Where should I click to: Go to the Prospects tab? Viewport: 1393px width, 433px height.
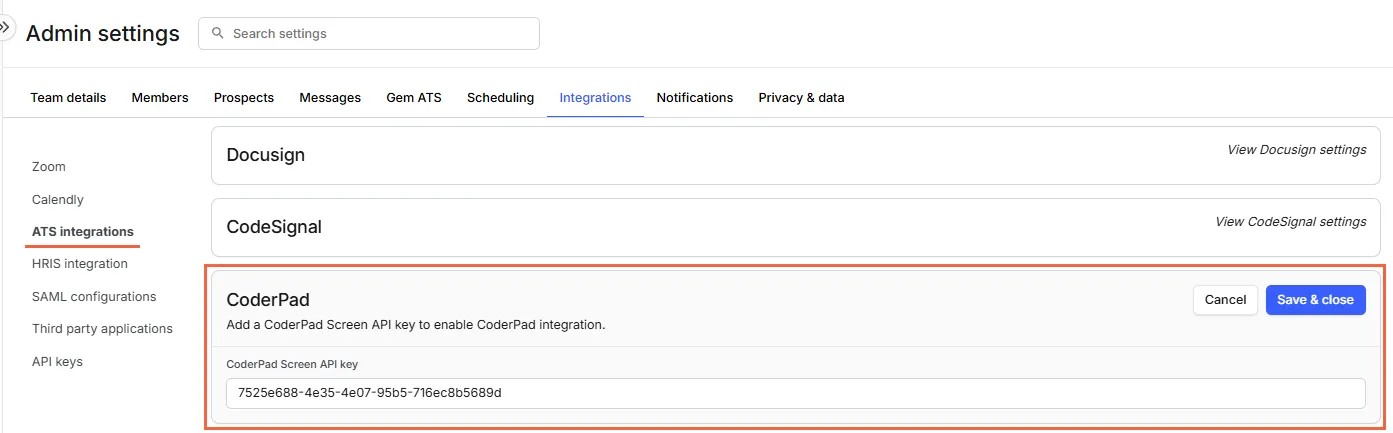244,98
